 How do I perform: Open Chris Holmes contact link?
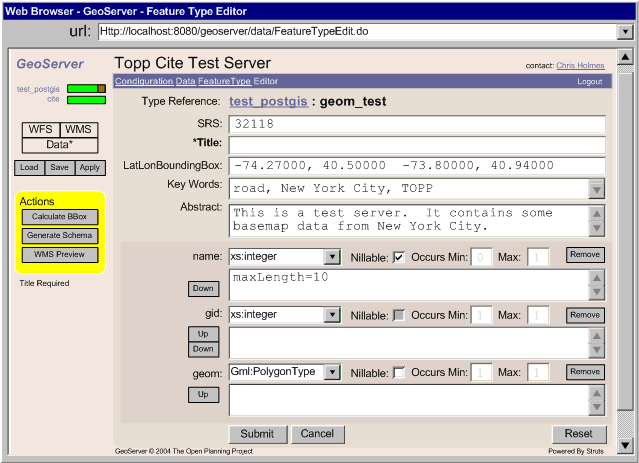pos(580,66)
